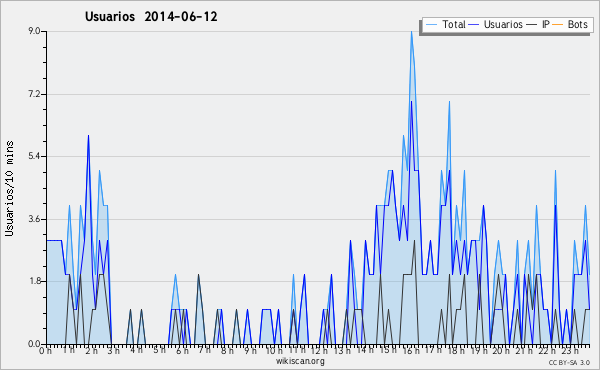Click the x-axis label "2 h"

(91, 351)
